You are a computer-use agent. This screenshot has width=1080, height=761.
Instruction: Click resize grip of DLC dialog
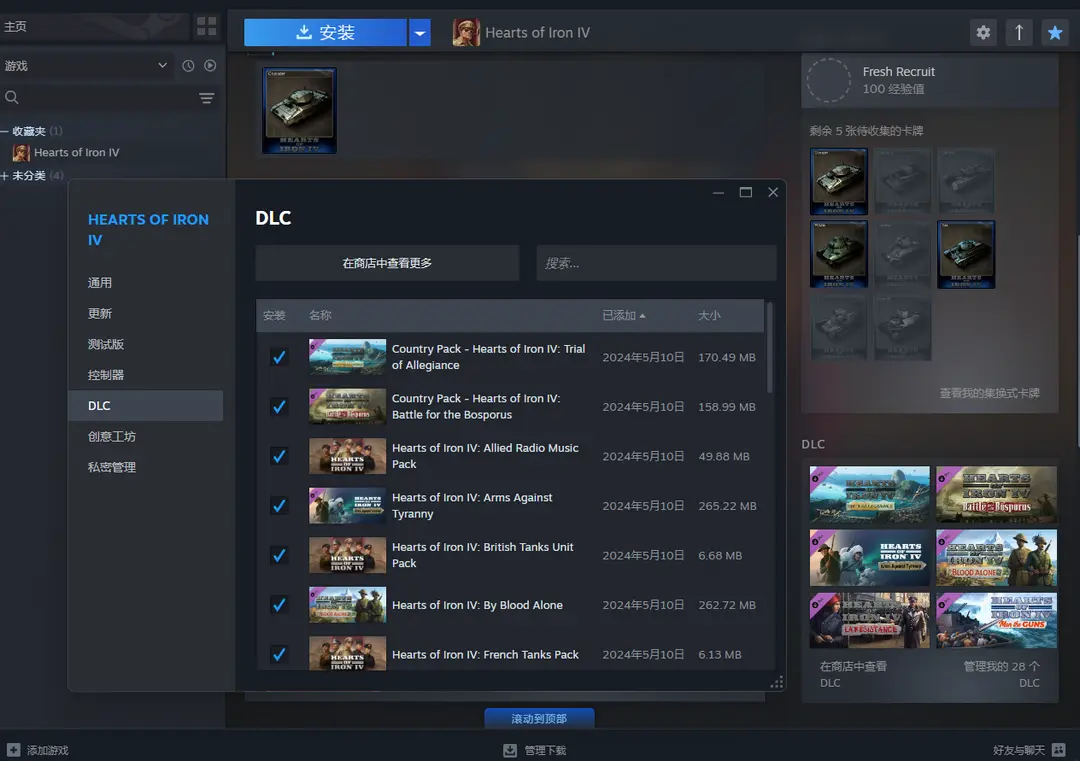click(777, 682)
